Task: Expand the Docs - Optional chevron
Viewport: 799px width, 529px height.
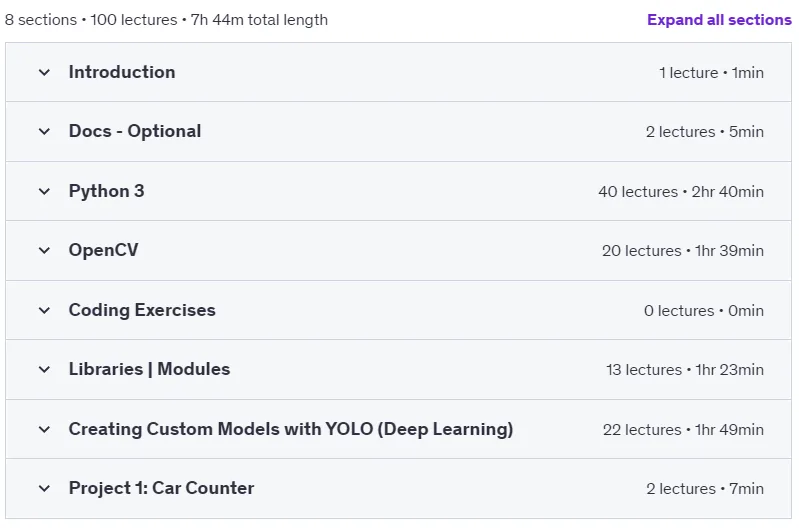Action: click(44, 131)
